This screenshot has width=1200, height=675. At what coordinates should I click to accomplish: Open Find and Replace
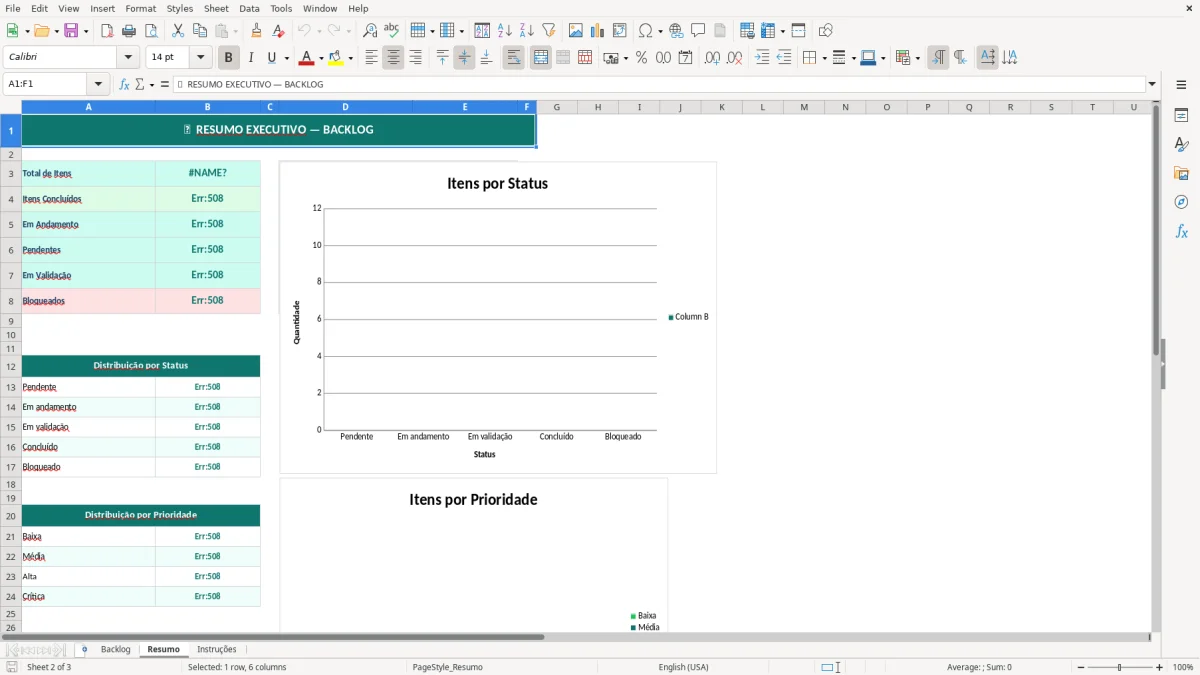(370, 31)
